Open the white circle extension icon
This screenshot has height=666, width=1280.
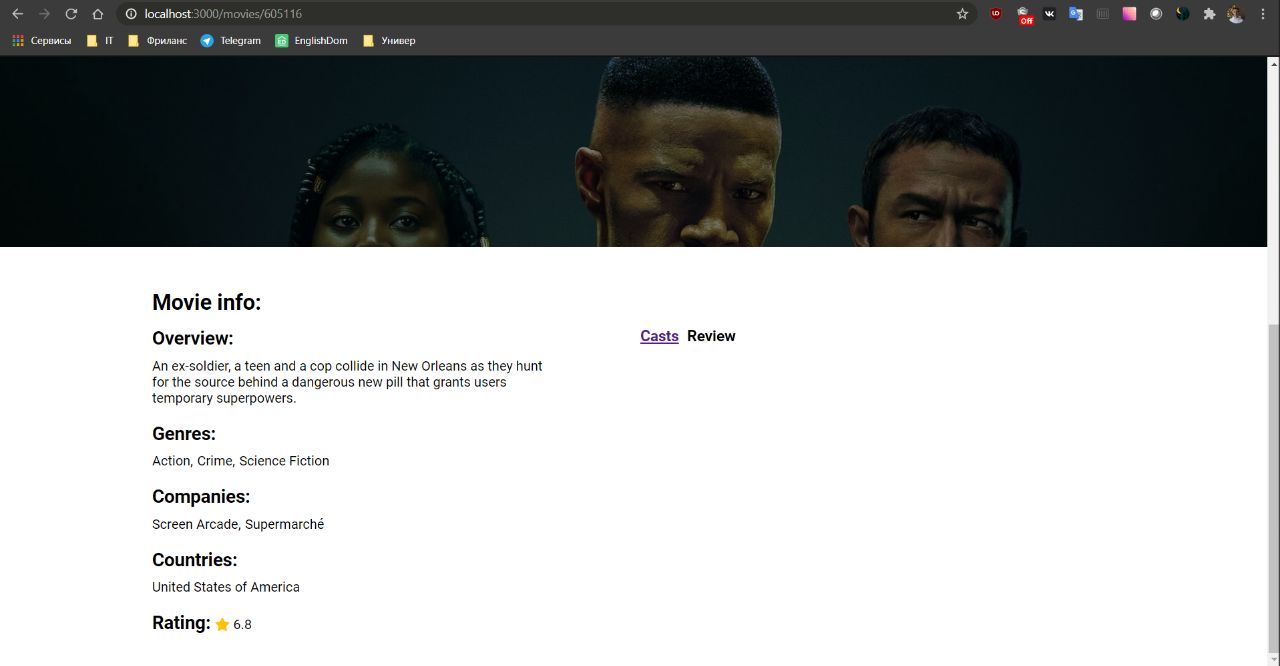point(1156,14)
